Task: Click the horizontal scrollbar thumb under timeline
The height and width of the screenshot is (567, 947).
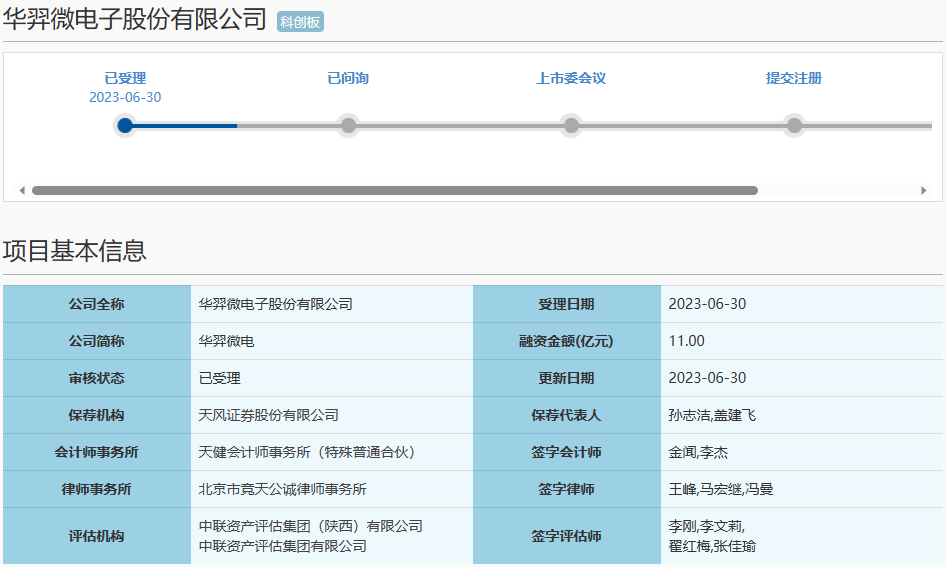Action: coord(394,191)
